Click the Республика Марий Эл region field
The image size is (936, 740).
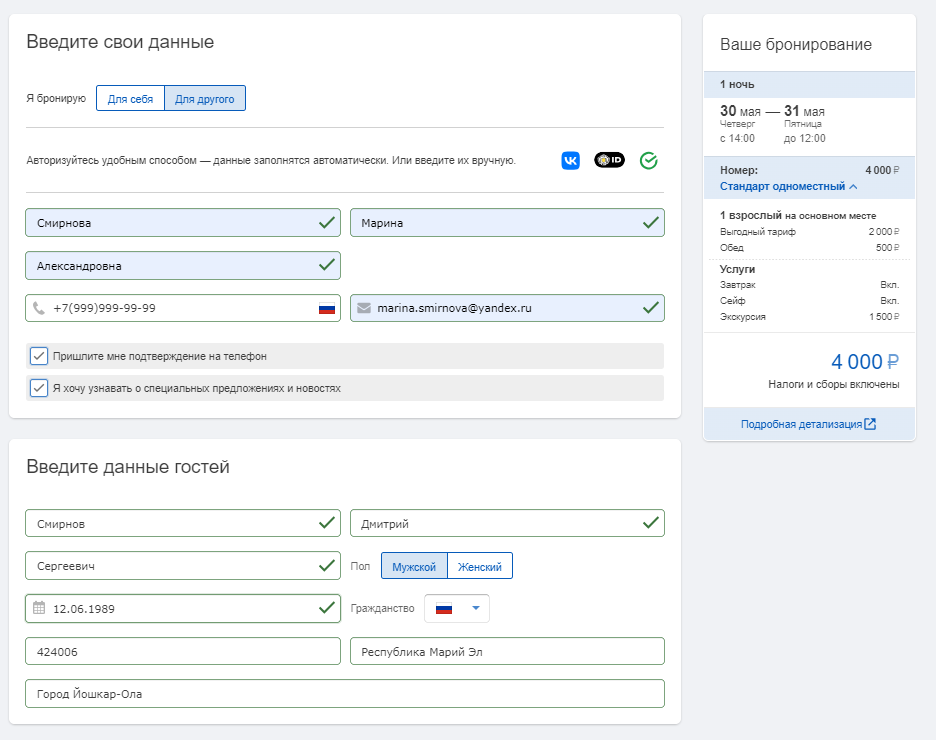pyautogui.click(x=507, y=651)
